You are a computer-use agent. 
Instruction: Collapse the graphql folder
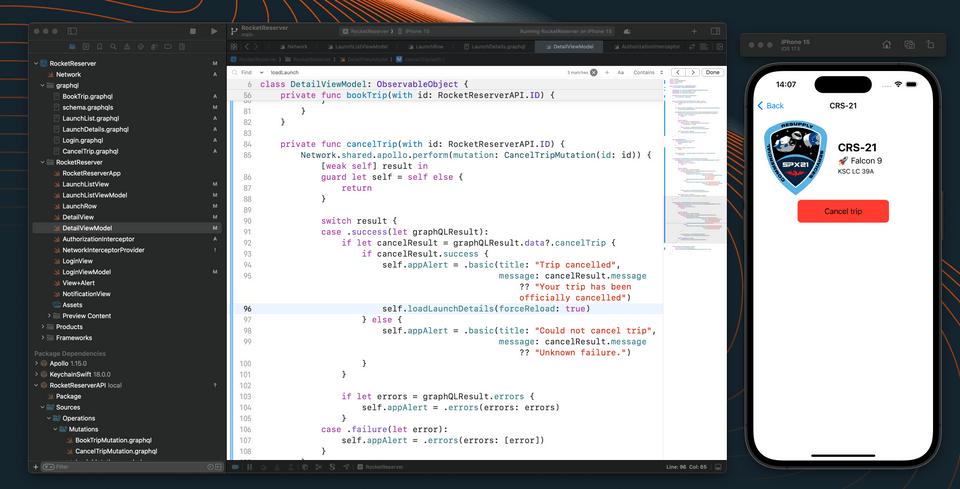[x=43, y=85]
